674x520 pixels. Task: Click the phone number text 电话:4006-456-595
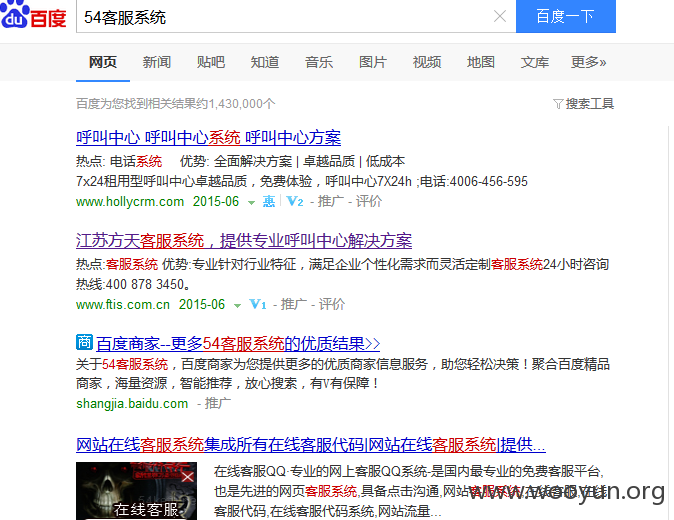(473, 181)
